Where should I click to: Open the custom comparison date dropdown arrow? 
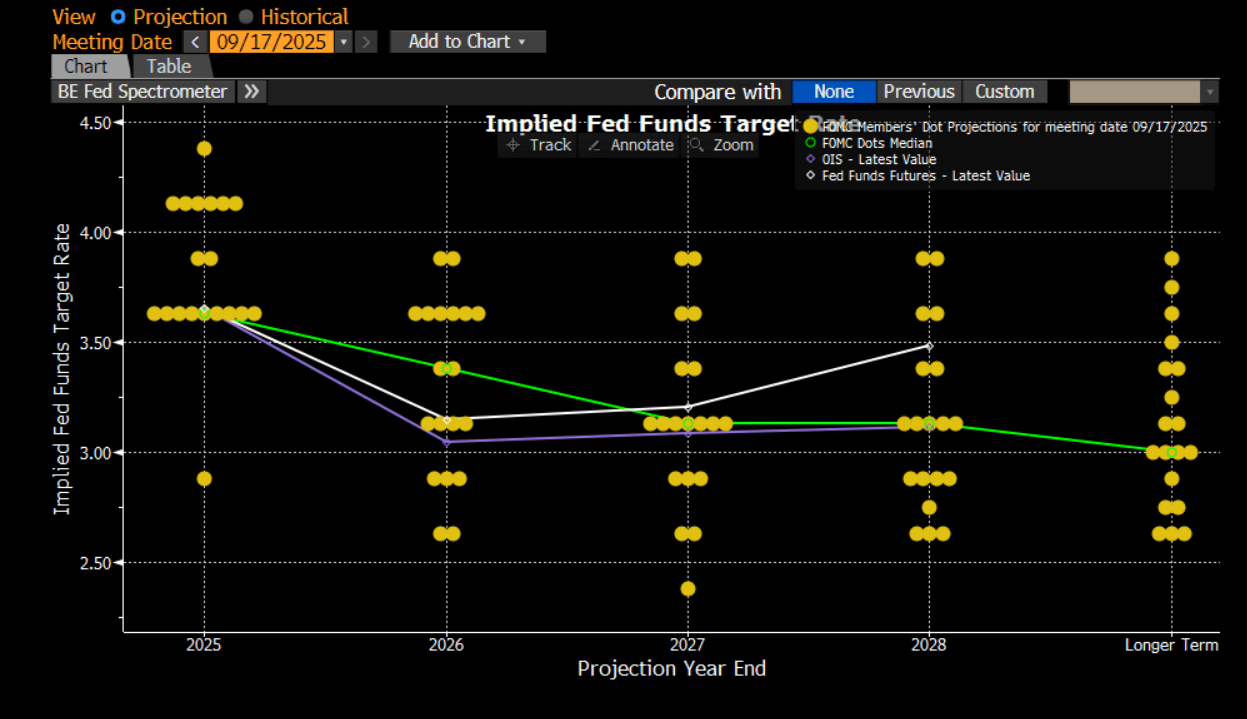tap(1210, 92)
